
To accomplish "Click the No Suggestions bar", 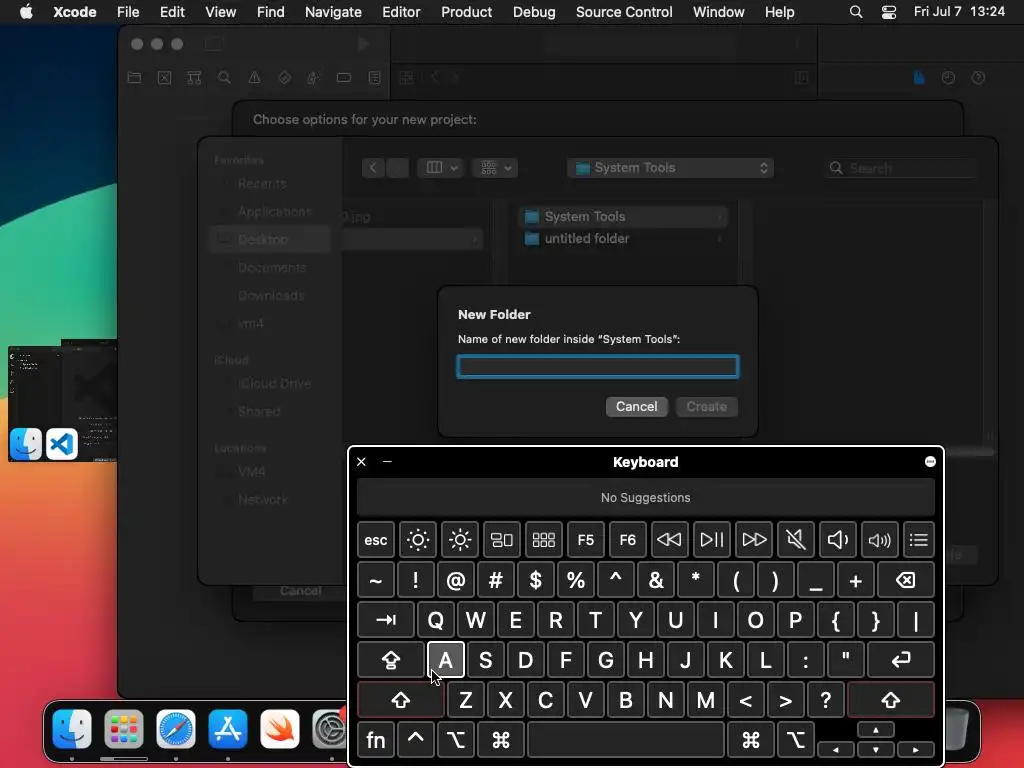I will 646,498.
